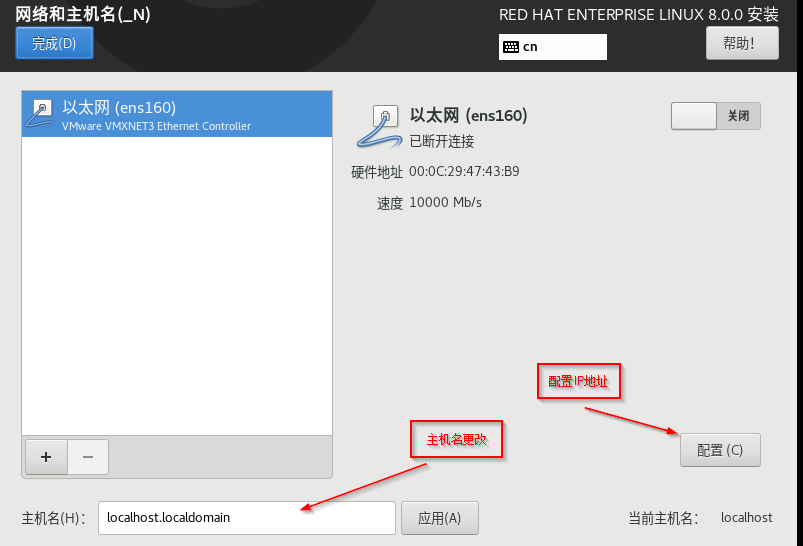This screenshot has height=546, width=803.
Task: Apply the hostname with the 应用(A) button
Action: 439,518
